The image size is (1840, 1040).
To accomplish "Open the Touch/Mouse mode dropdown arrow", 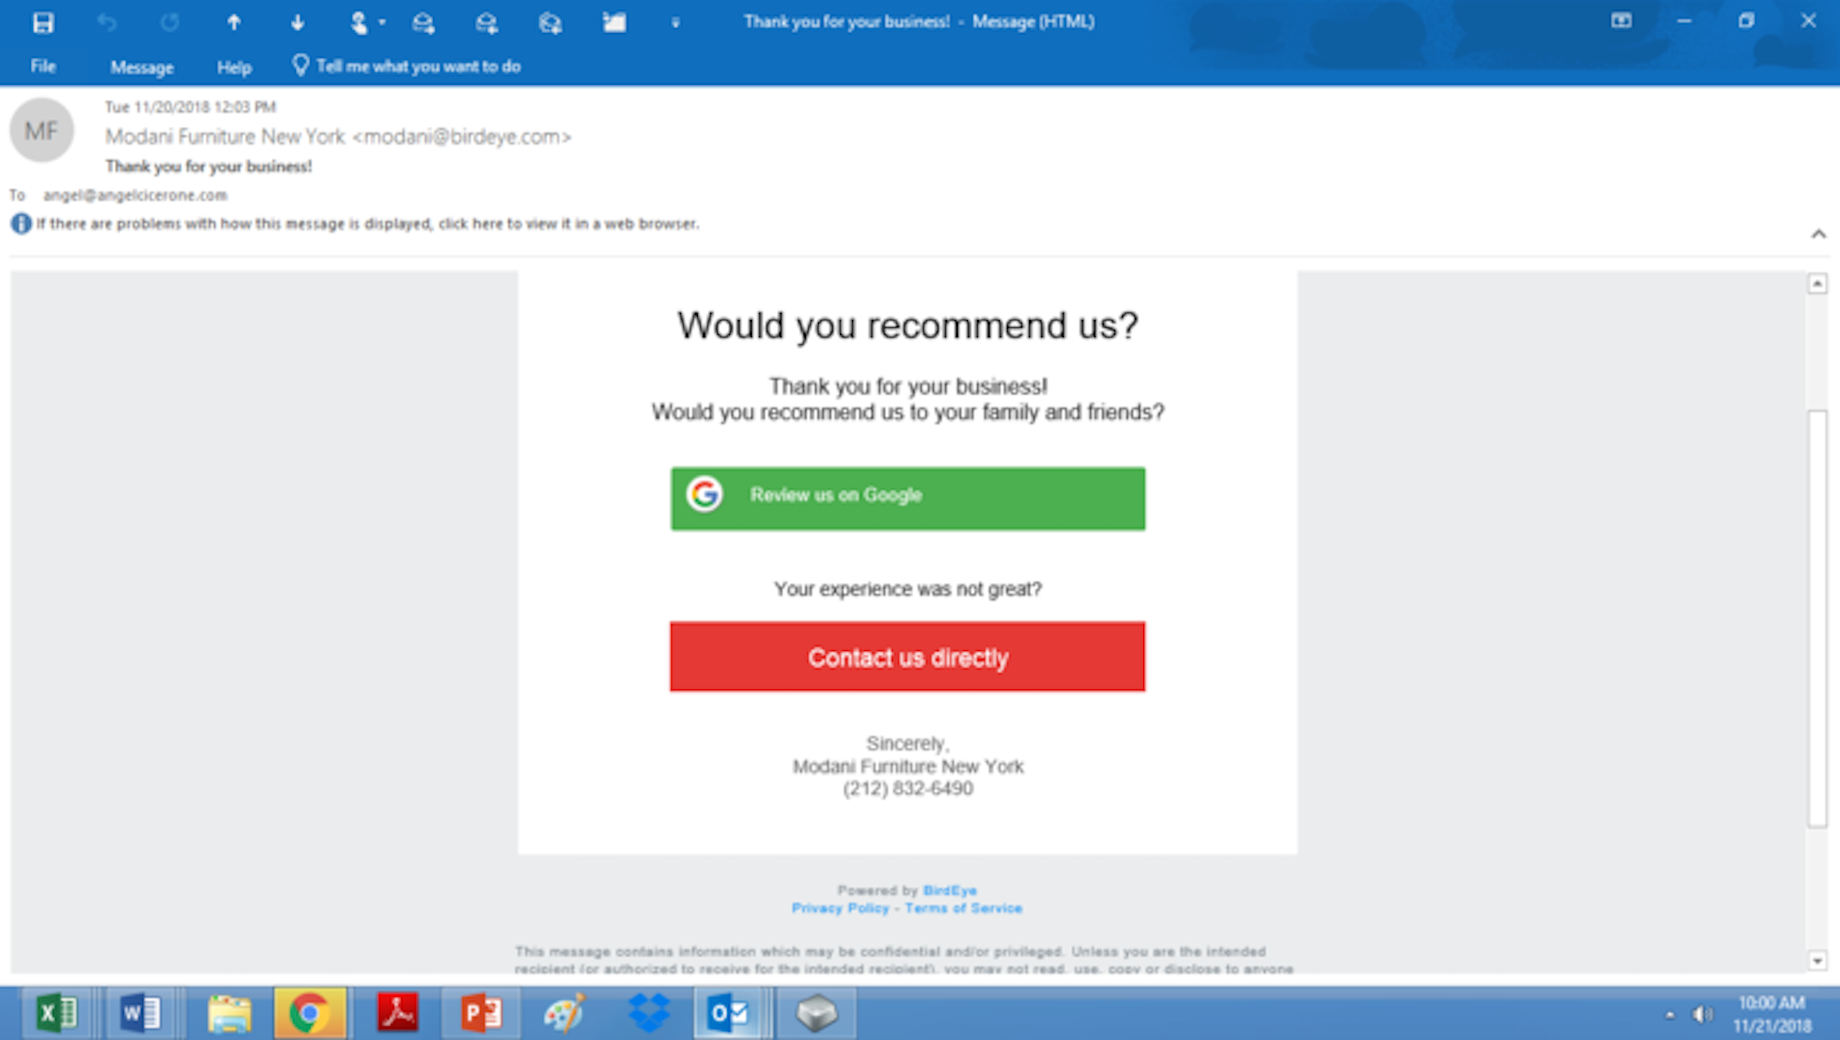I will [382, 22].
